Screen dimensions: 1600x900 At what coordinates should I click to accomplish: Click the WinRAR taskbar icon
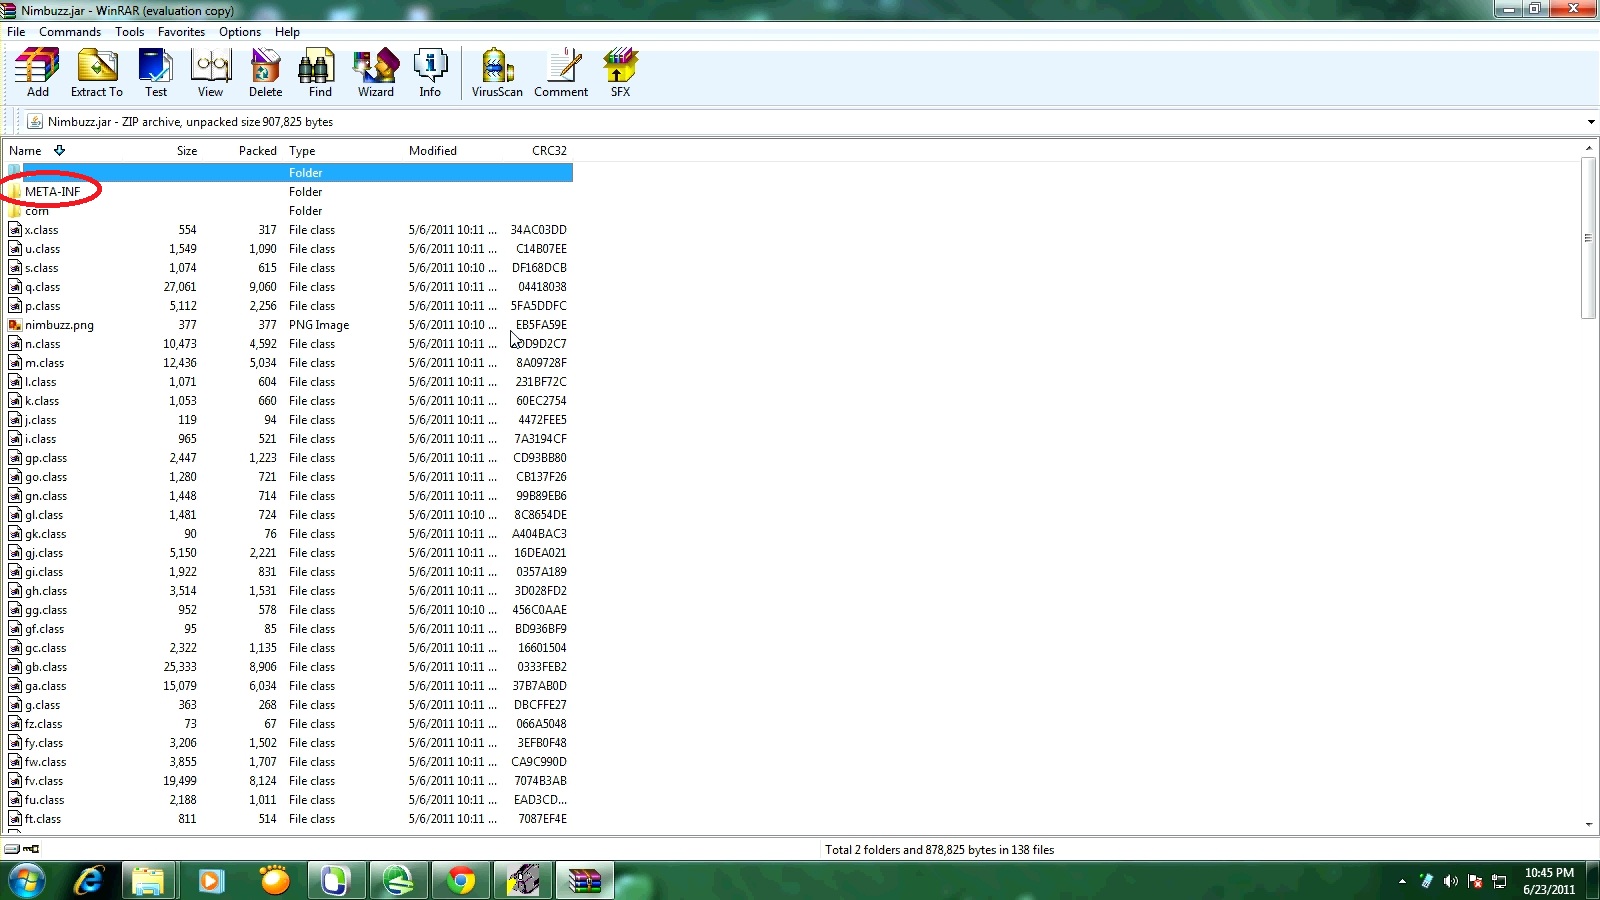(x=584, y=881)
